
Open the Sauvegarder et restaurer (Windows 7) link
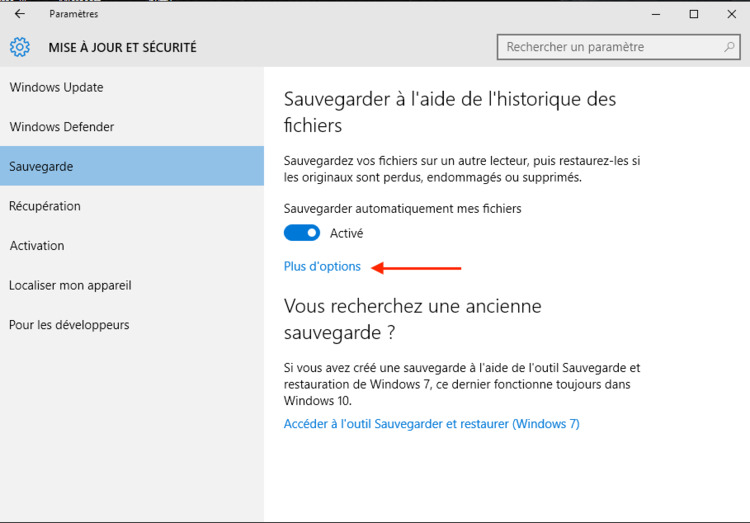[x=431, y=424]
